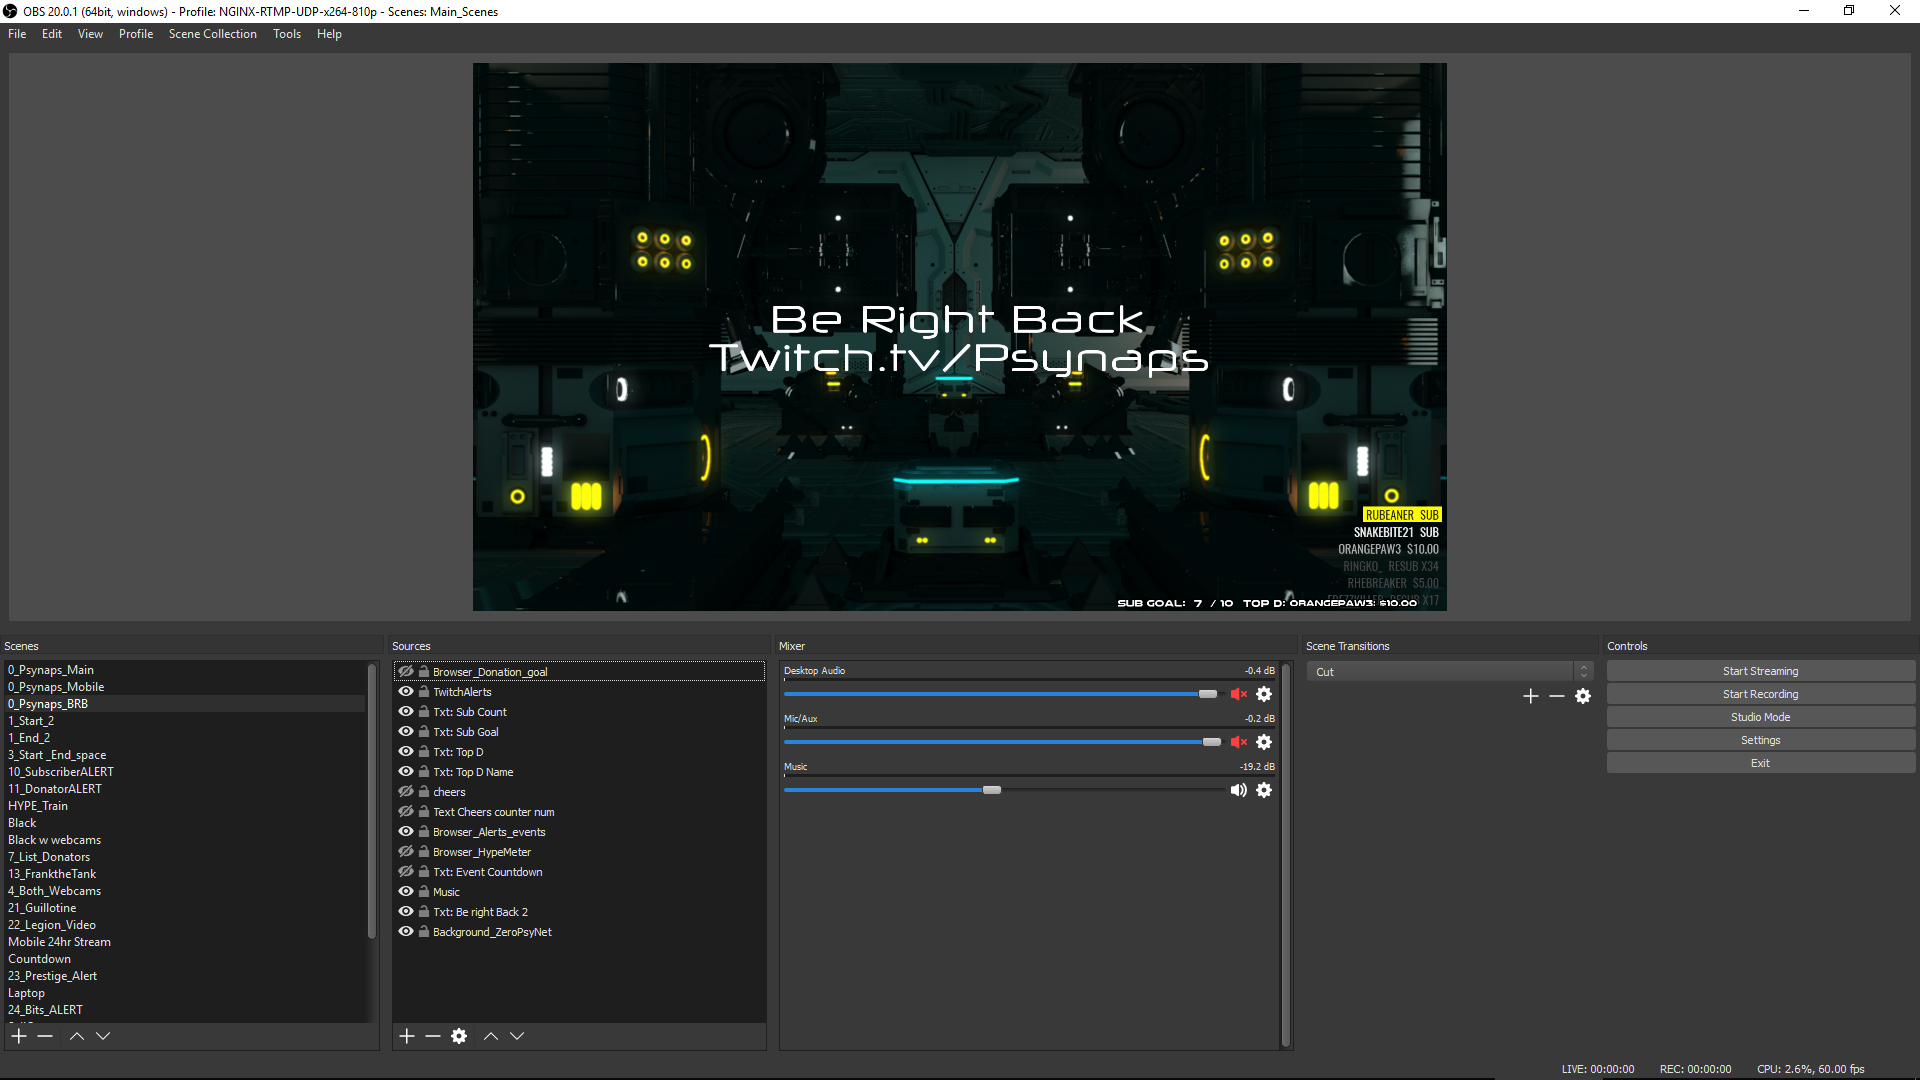Open the Edit menu
Image resolution: width=1920 pixels, height=1080 pixels.
(52, 34)
